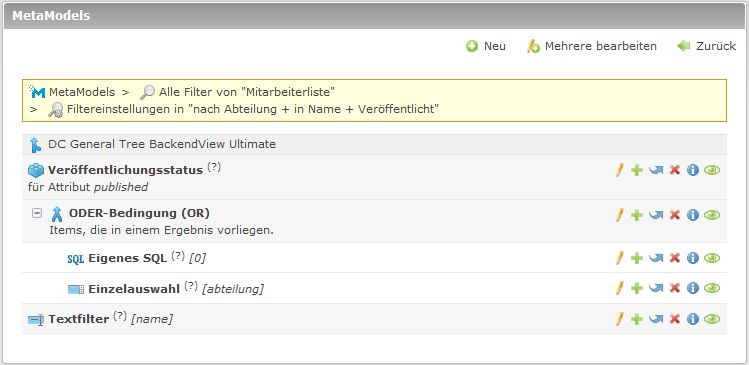Move the Eigenes SQL row with arrow icon
The height and width of the screenshot is (365, 749).
click(656, 258)
